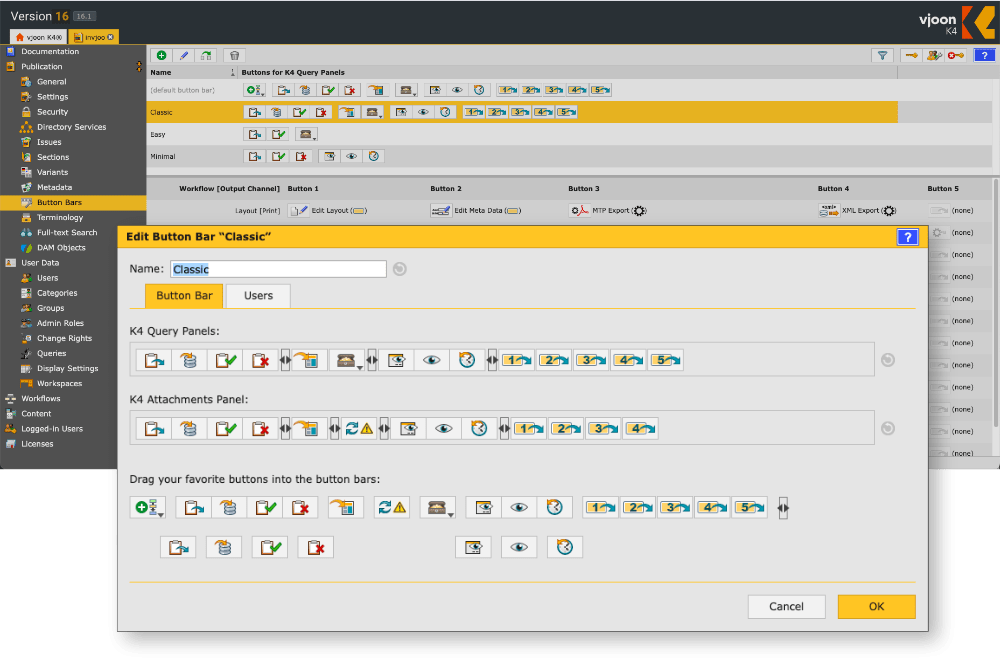Open Terminology in the sidebar
This screenshot has height=667, width=1000.
[60, 217]
